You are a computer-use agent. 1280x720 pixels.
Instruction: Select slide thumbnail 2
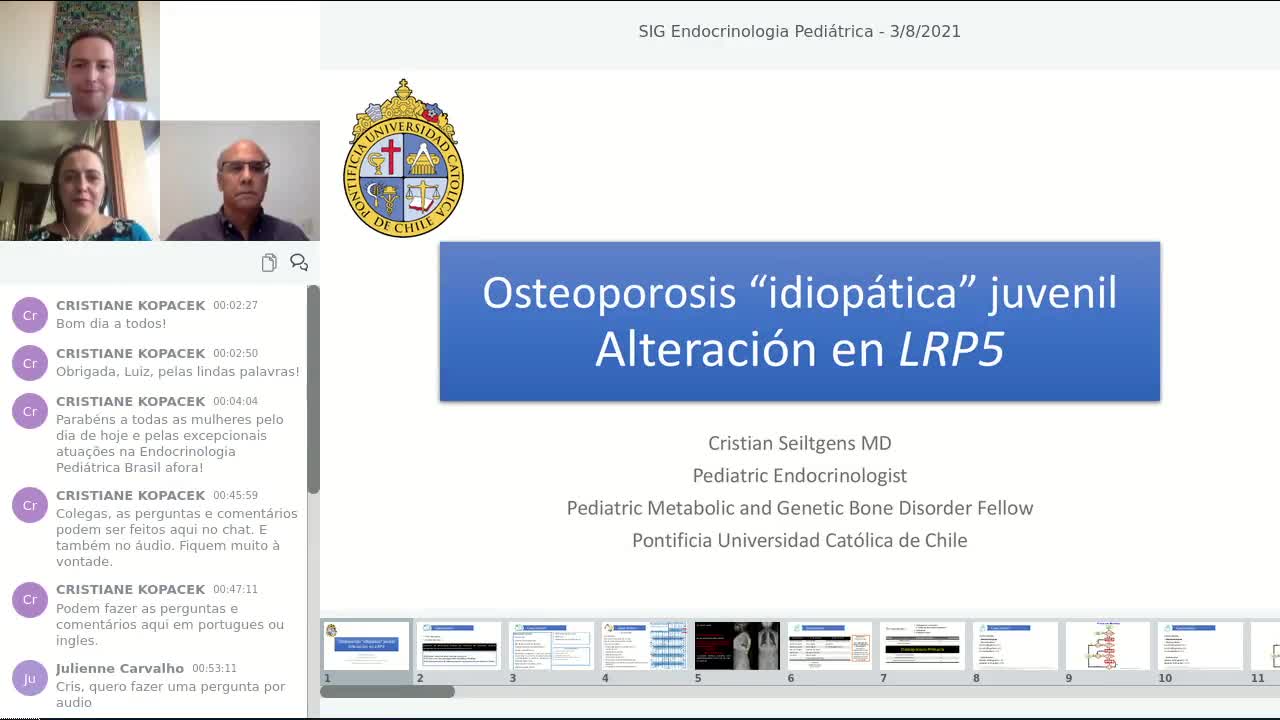point(459,646)
